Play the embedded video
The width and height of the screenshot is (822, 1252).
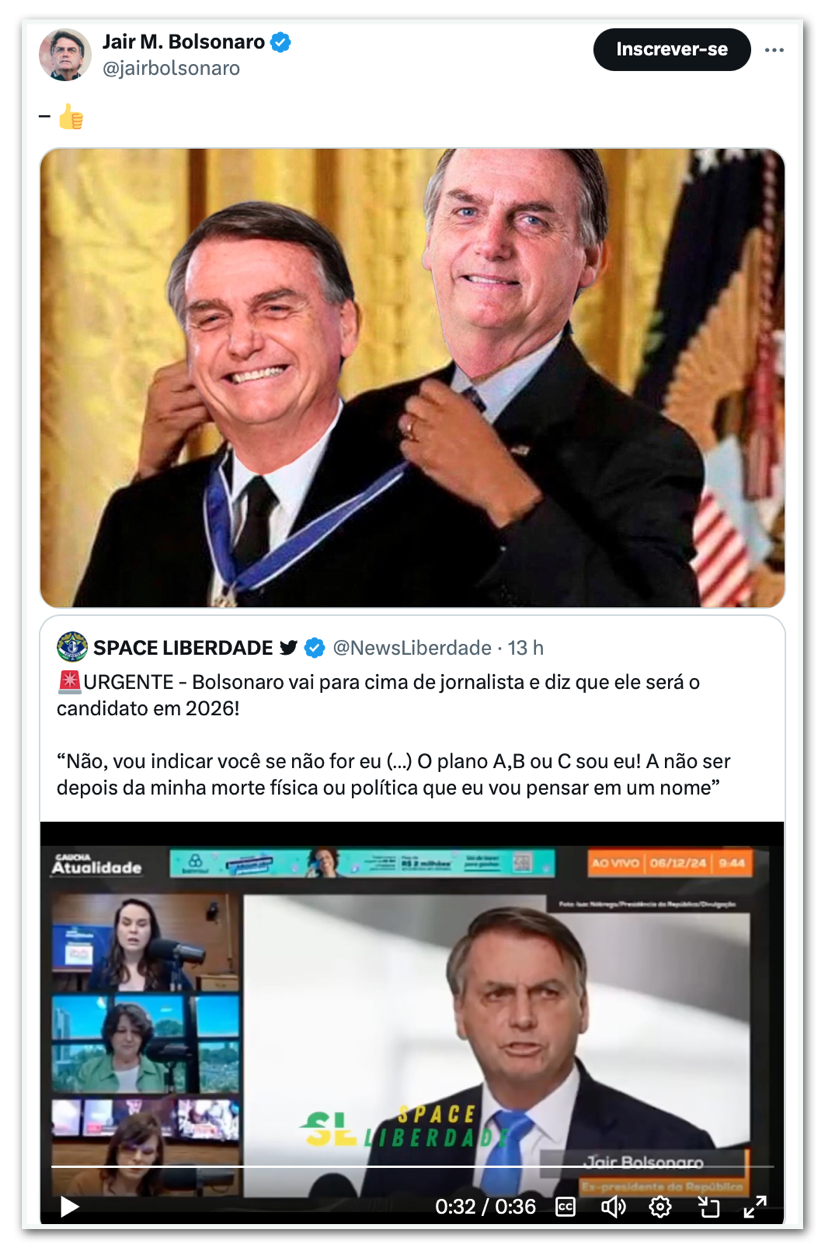(x=69, y=1207)
